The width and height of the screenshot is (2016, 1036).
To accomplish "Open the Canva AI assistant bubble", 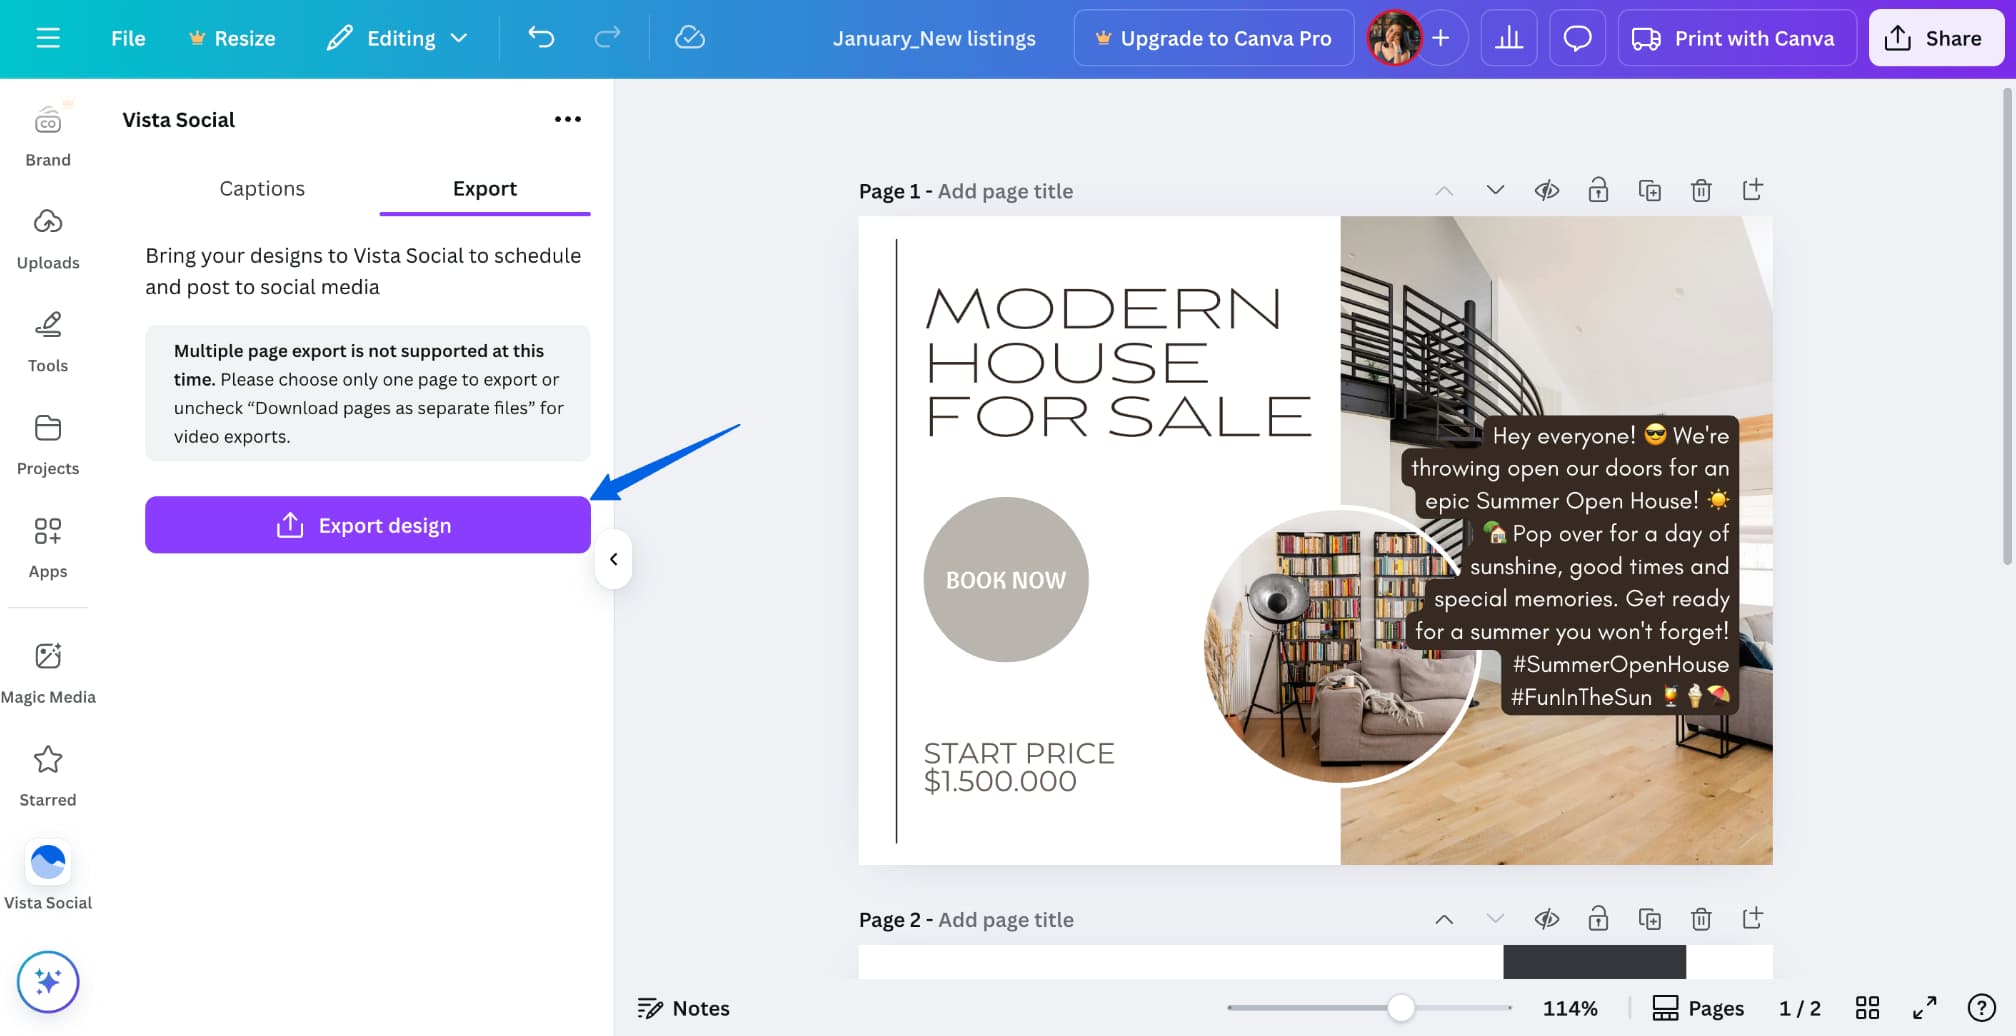I will [48, 981].
